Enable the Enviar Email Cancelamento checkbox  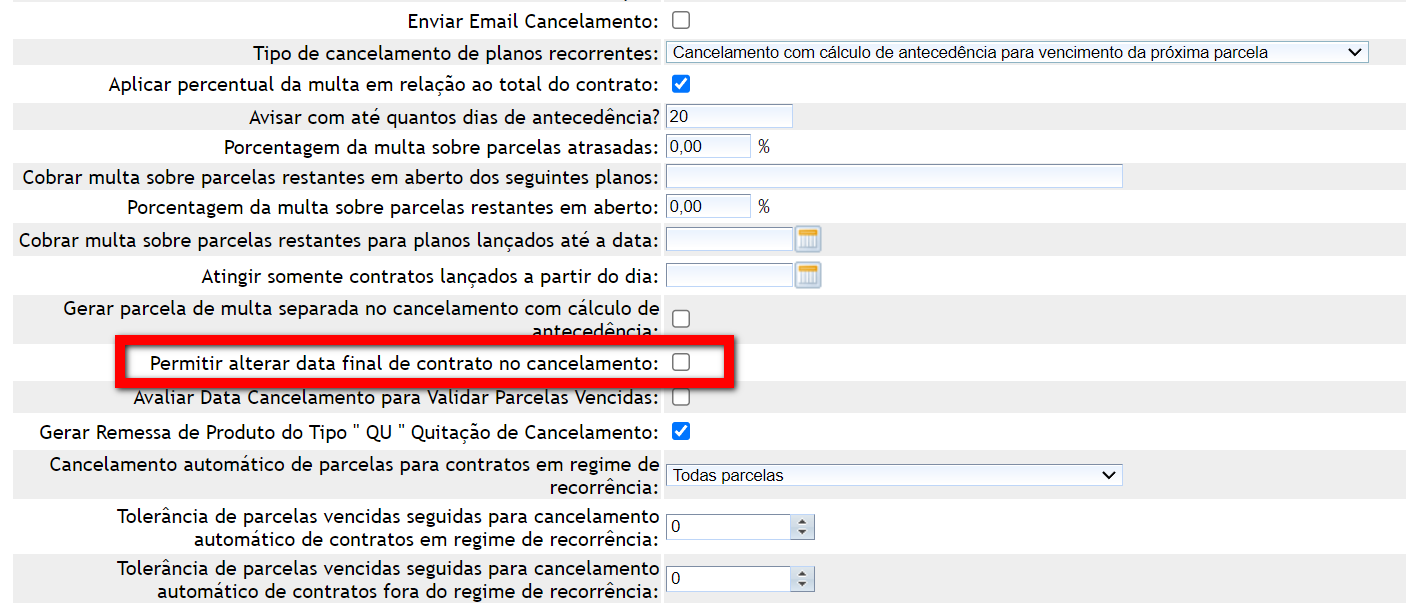[x=681, y=20]
